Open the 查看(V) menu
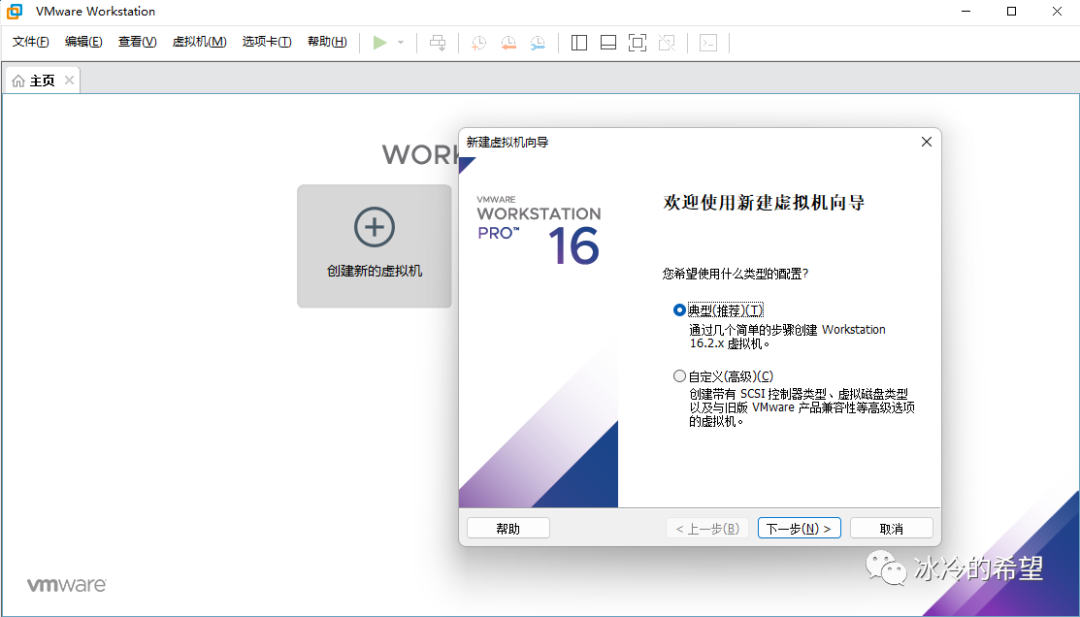This screenshot has height=617, width=1080. (137, 42)
